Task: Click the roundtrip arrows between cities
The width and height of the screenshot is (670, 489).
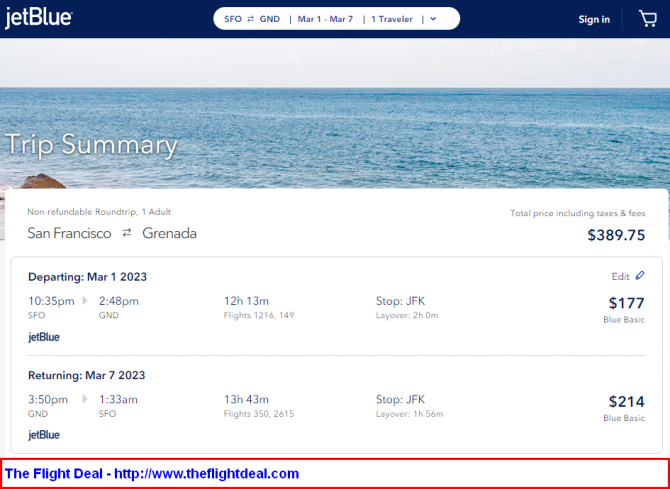Action: click(126, 233)
